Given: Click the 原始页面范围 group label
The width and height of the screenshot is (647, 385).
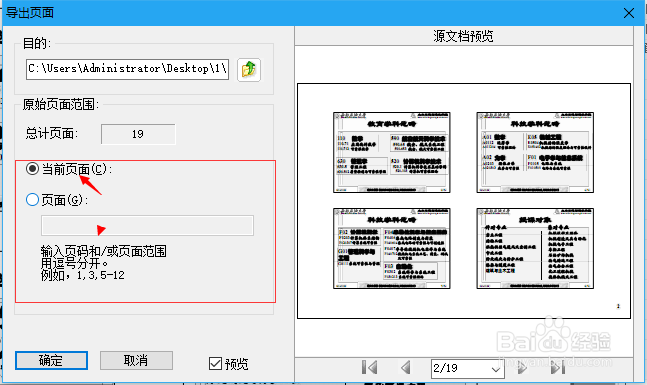Looking at the screenshot, I should point(61,104).
